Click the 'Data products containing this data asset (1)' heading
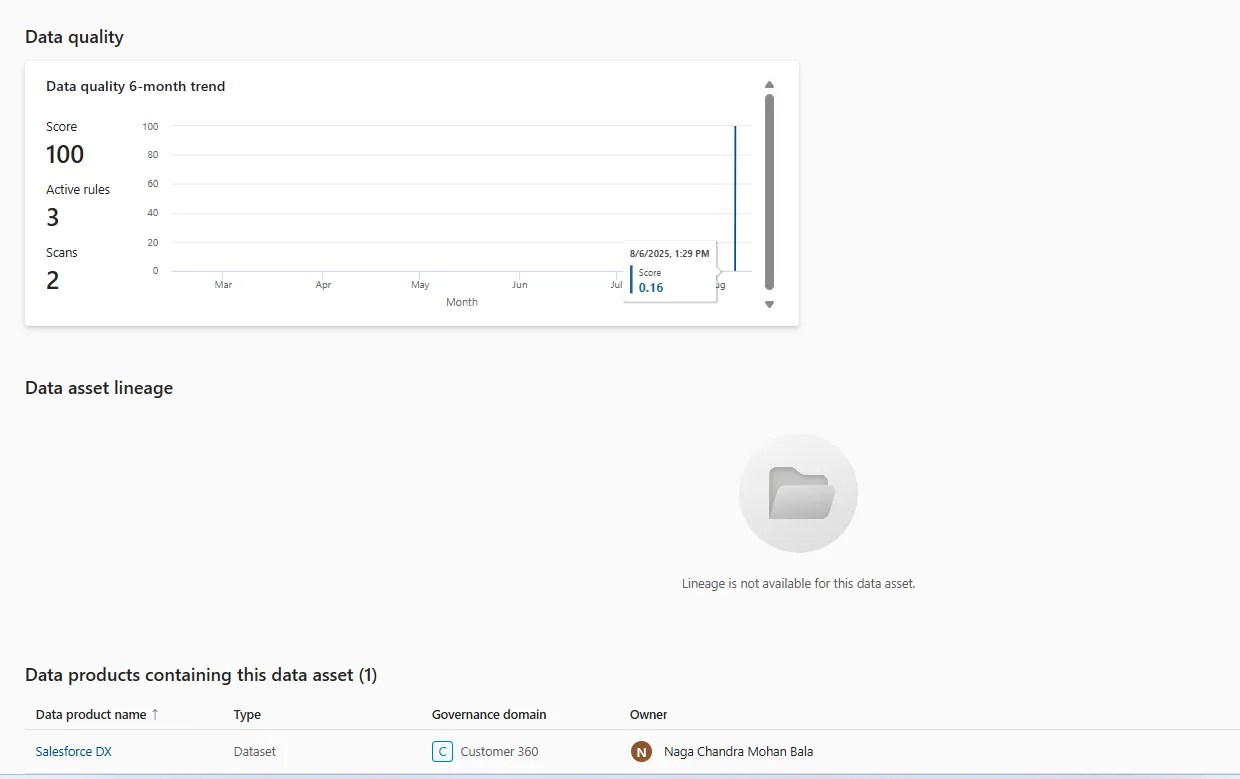This screenshot has height=779, width=1240. pyautogui.click(x=201, y=675)
